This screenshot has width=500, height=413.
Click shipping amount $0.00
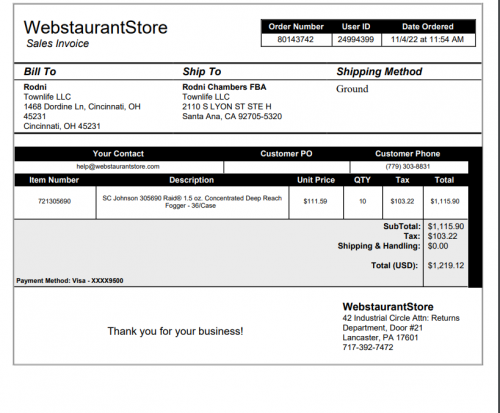coord(438,246)
